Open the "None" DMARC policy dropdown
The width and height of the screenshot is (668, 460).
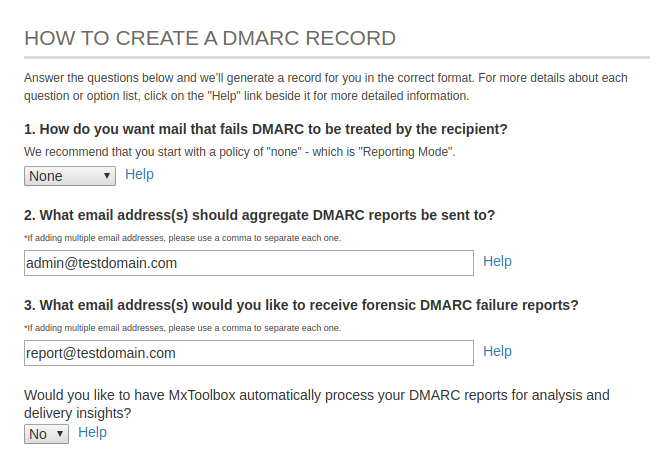click(x=69, y=176)
